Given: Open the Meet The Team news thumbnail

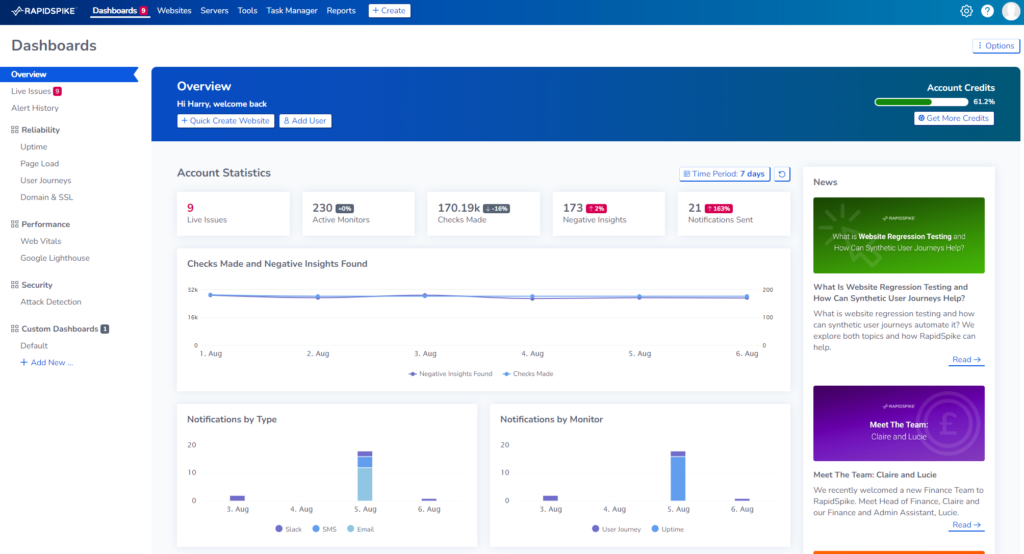Looking at the screenshot, I should (x=899, y=423).
